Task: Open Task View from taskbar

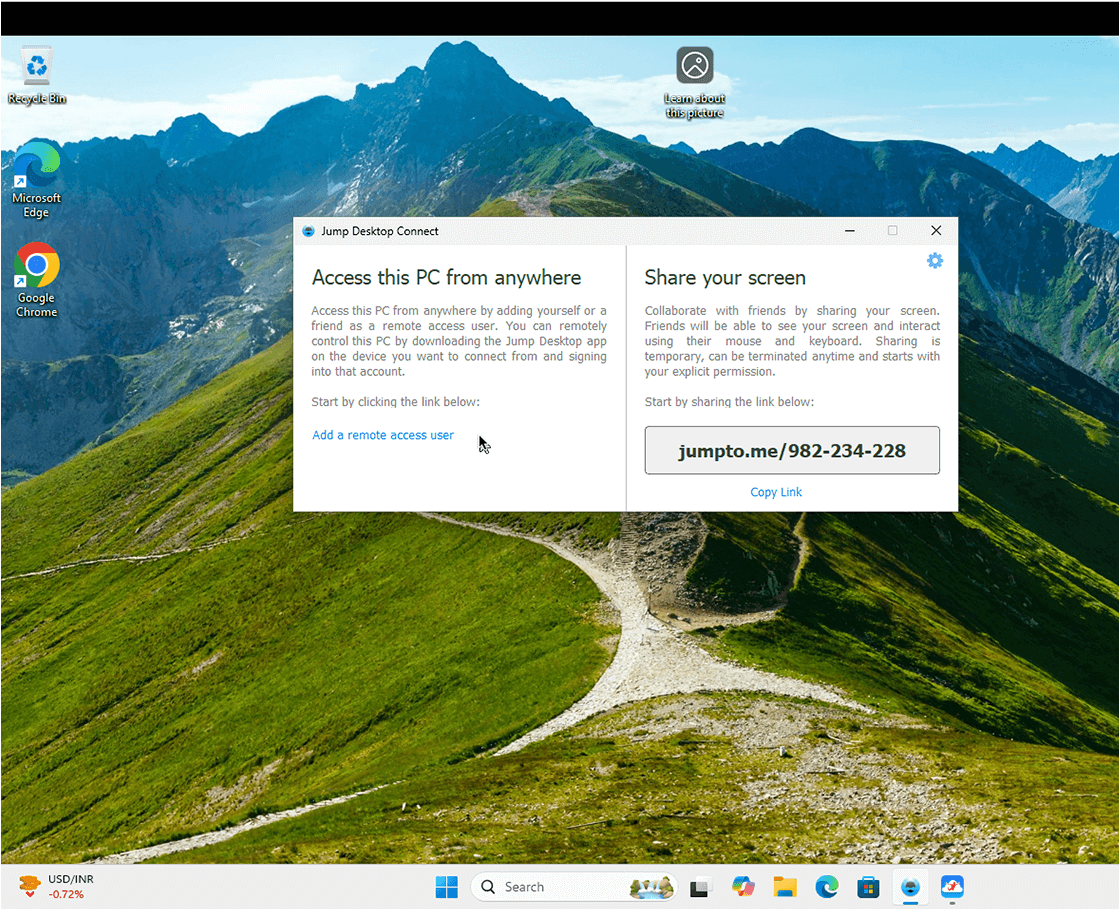Action: [700, 887]
